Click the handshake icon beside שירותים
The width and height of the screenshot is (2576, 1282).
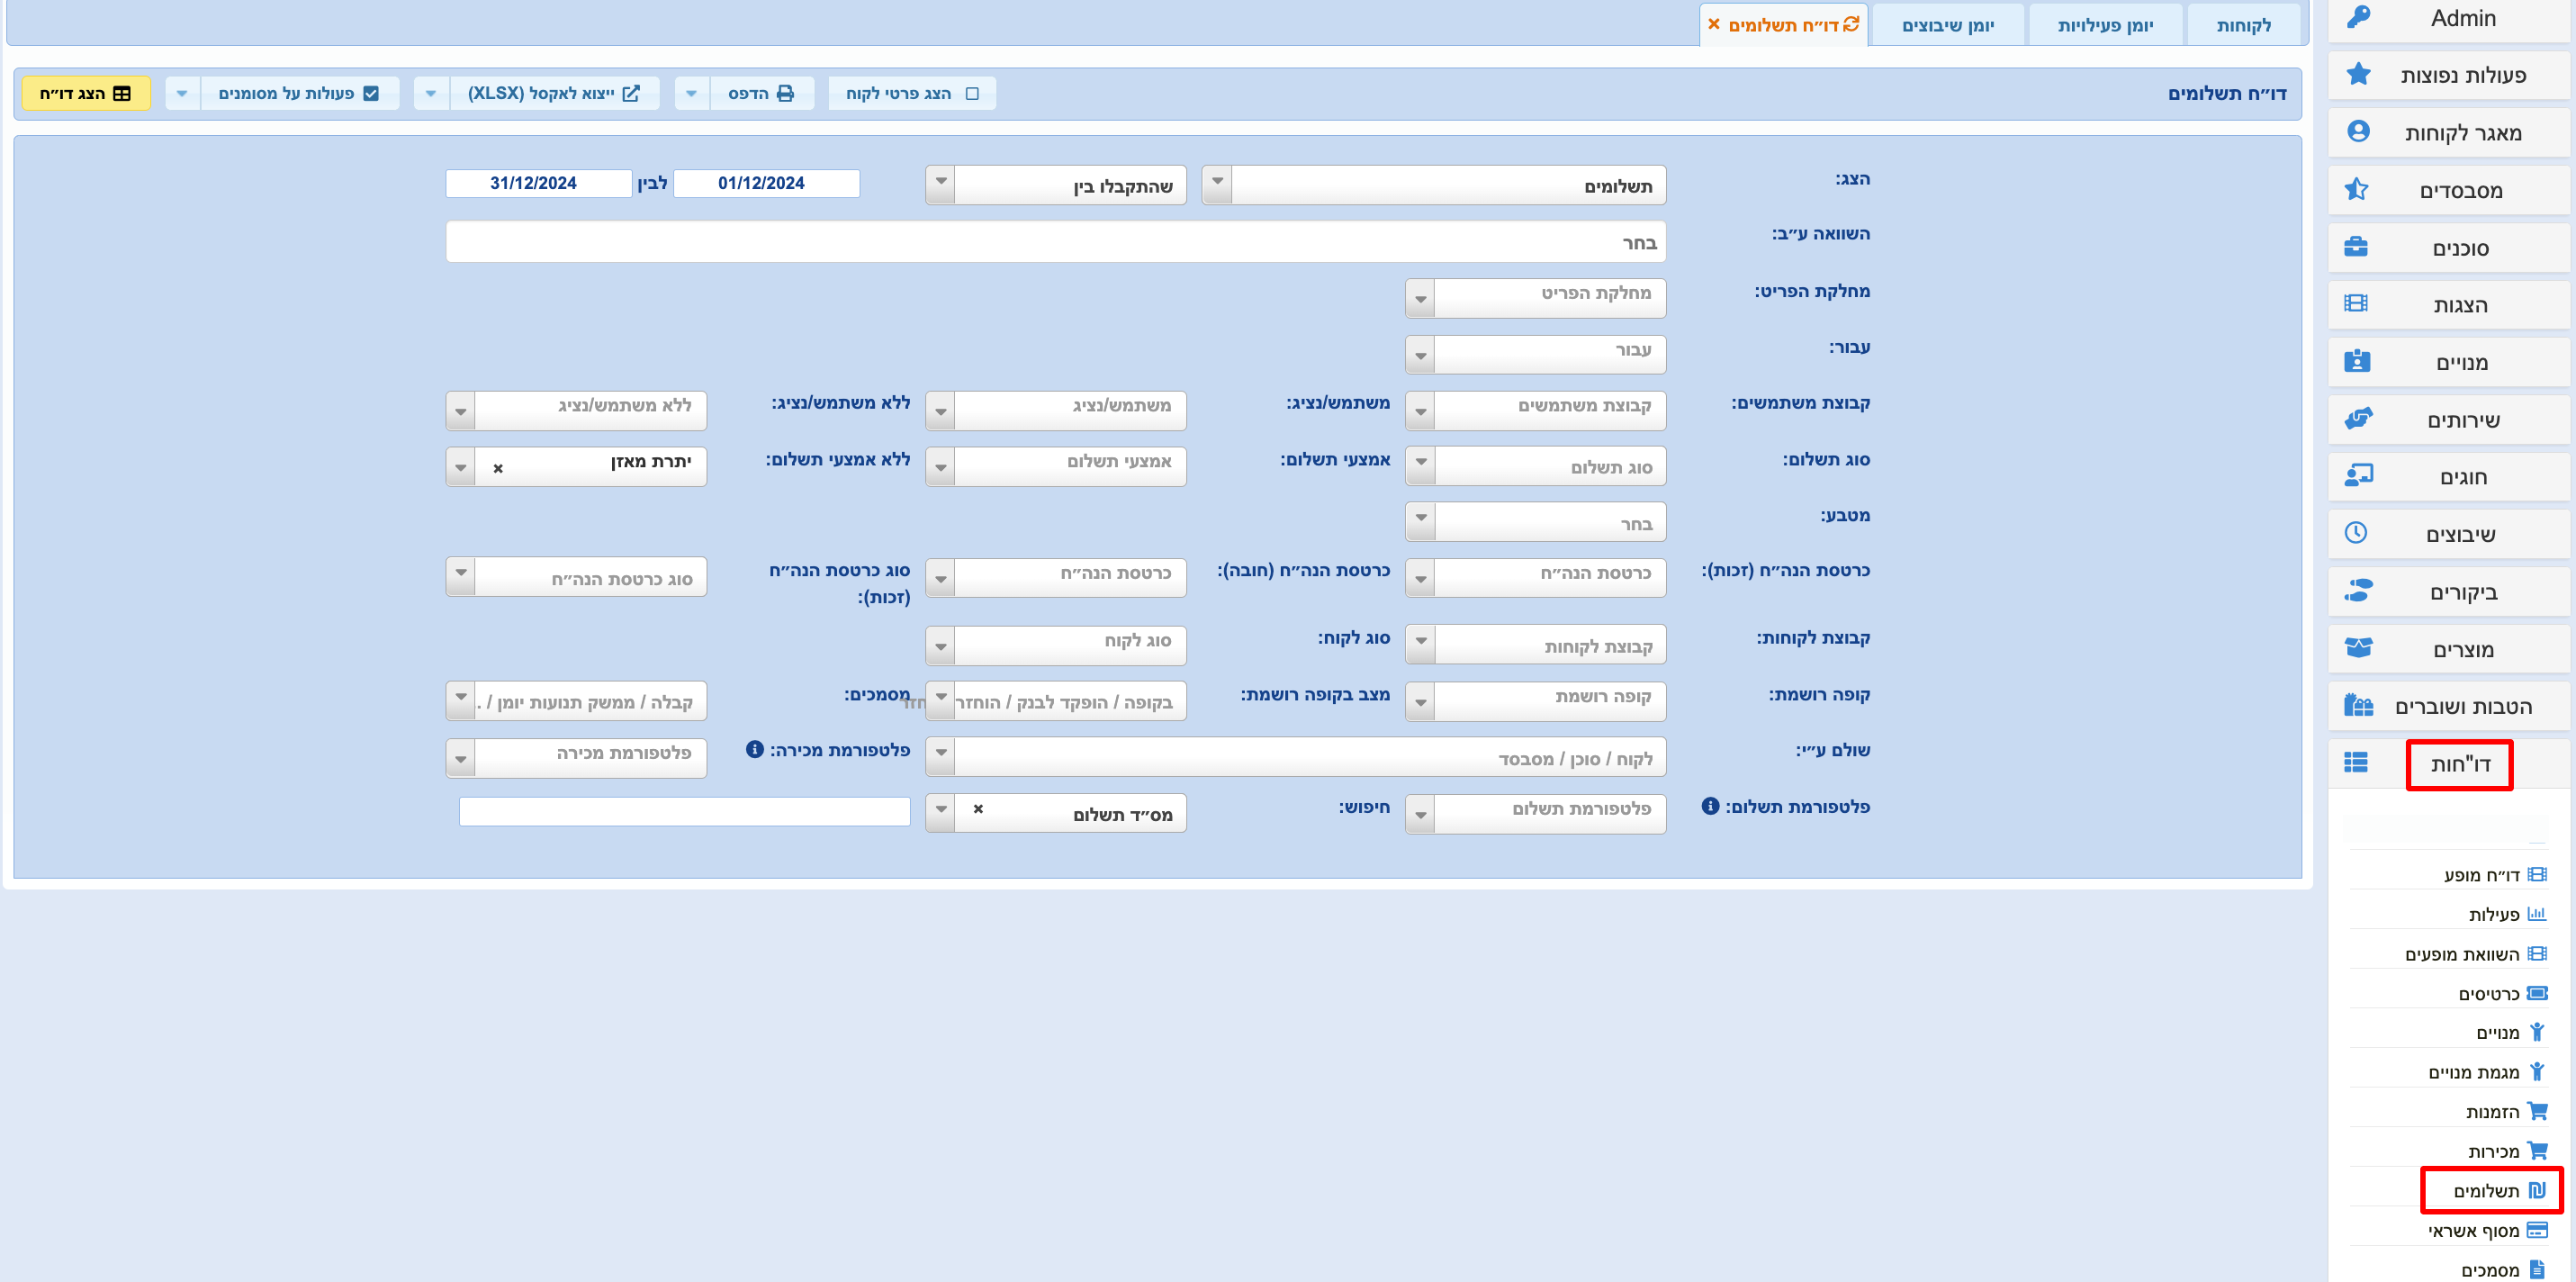click(x=2358, y=419)
